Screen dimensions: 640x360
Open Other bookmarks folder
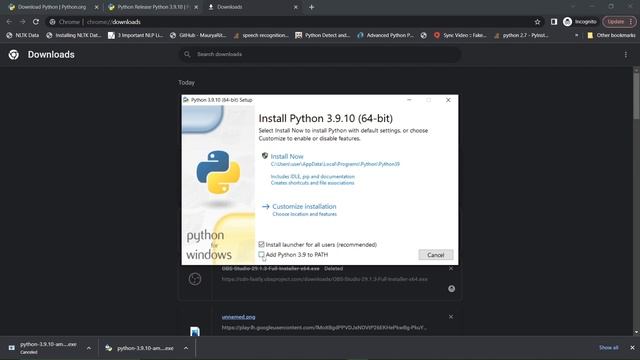click(611, 36)
